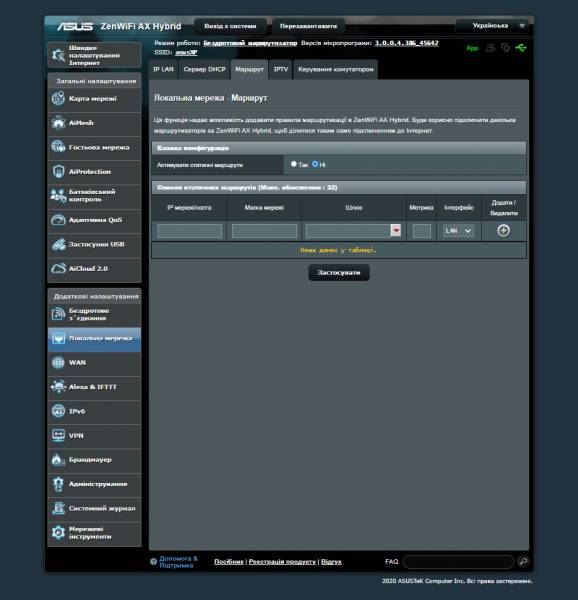Open the Посібник manual link
Viewport: 578px width, 600px height.
click(229, 562)
